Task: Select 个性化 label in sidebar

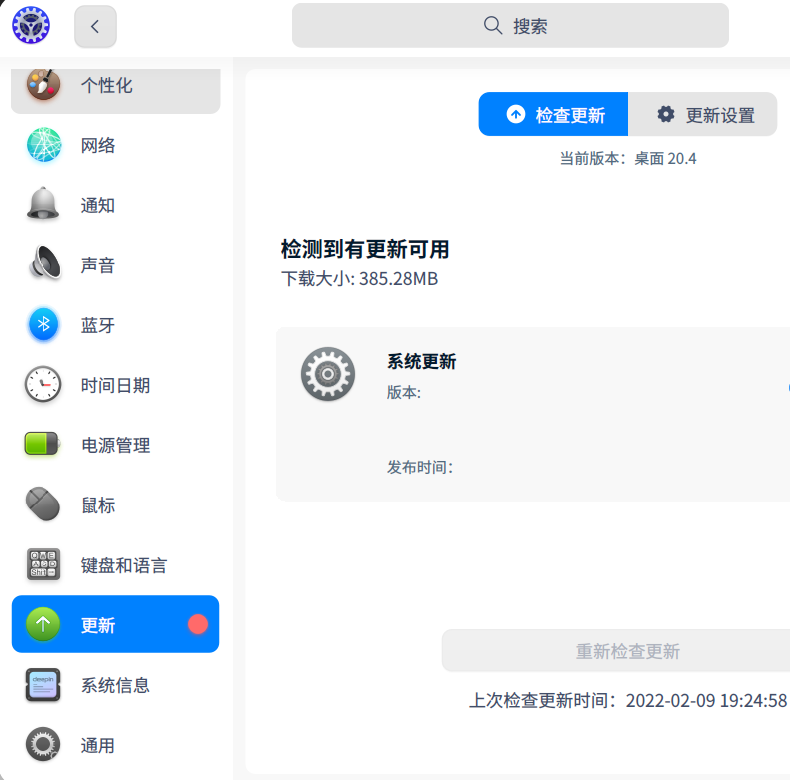Action: coord(107,85)
